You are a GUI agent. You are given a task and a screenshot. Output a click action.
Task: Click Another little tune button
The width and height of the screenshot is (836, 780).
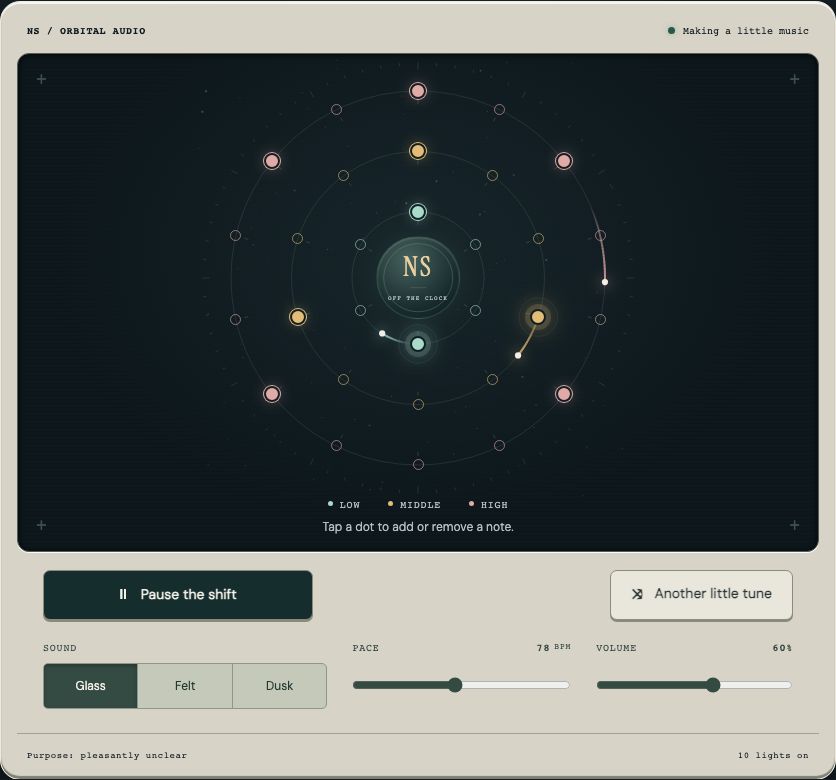point(701,594)
